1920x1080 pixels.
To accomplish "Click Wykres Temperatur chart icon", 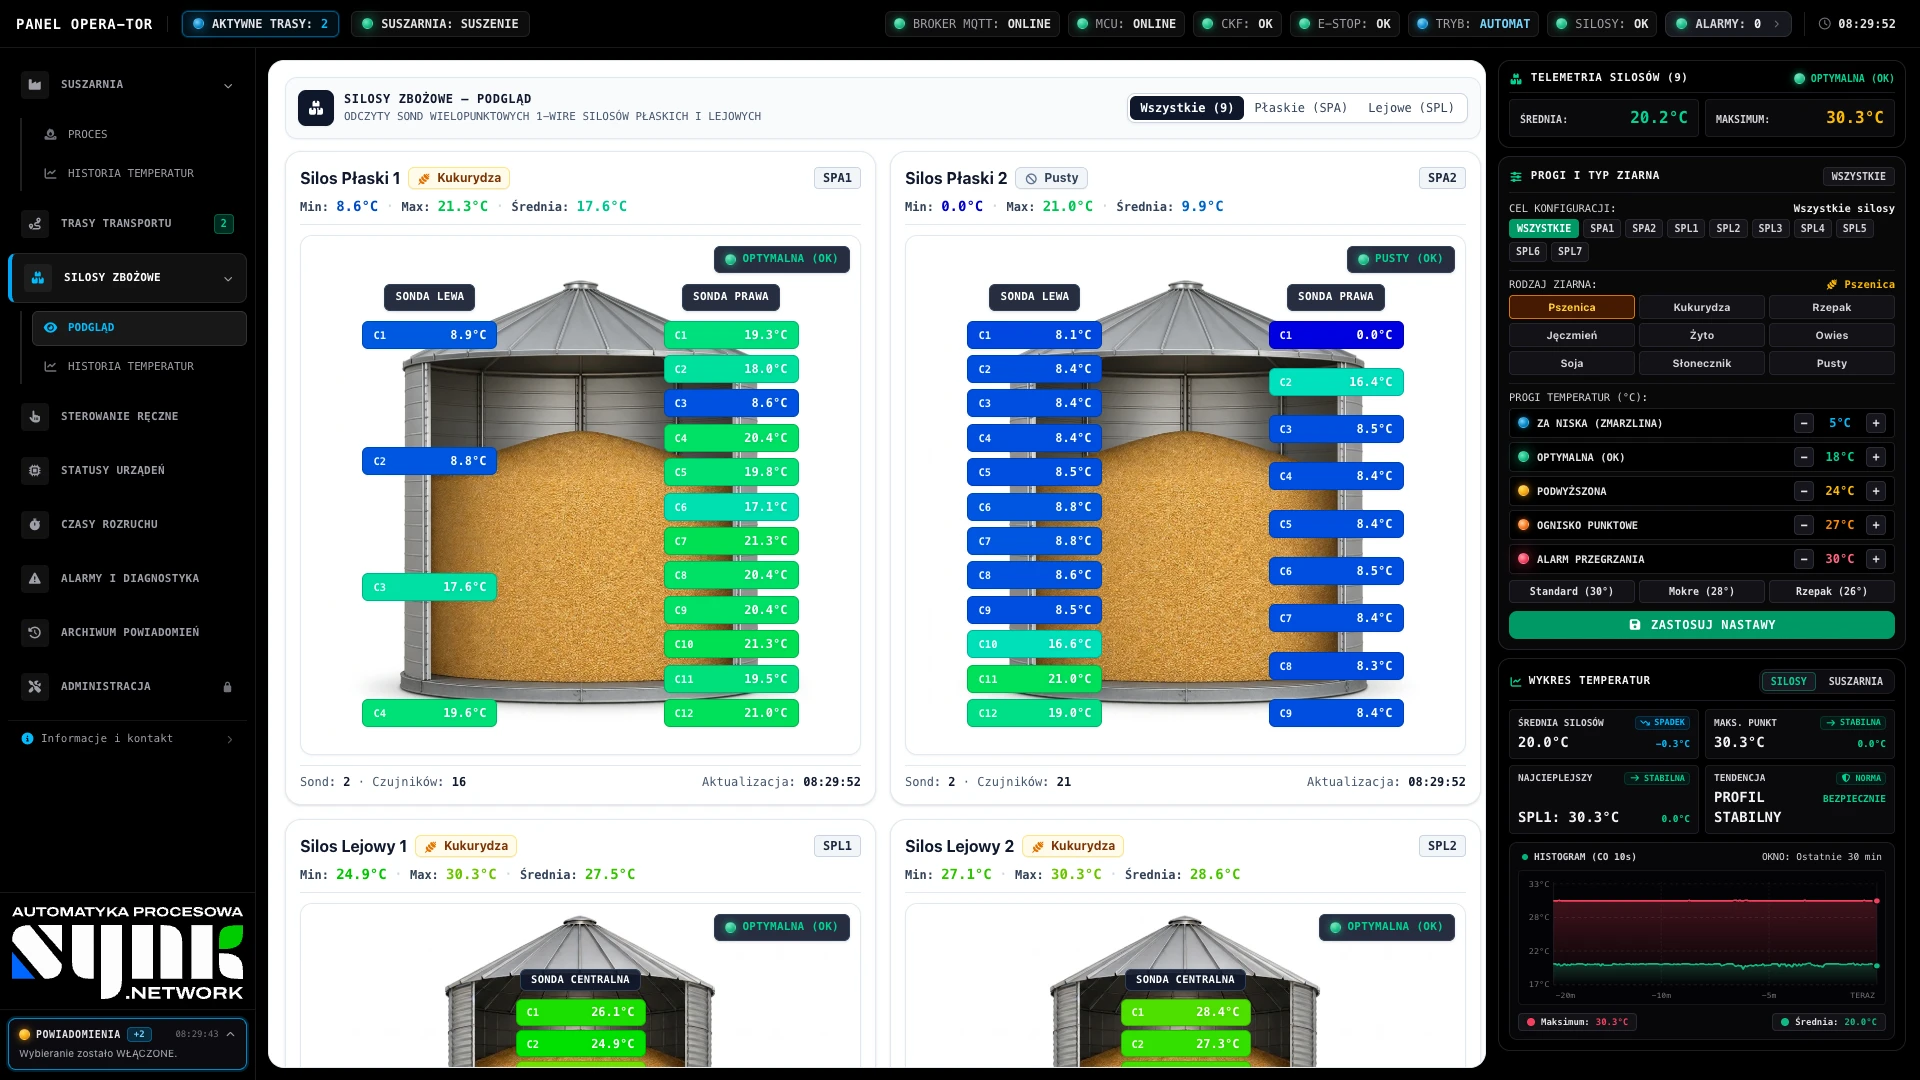I will point(1516,681).
